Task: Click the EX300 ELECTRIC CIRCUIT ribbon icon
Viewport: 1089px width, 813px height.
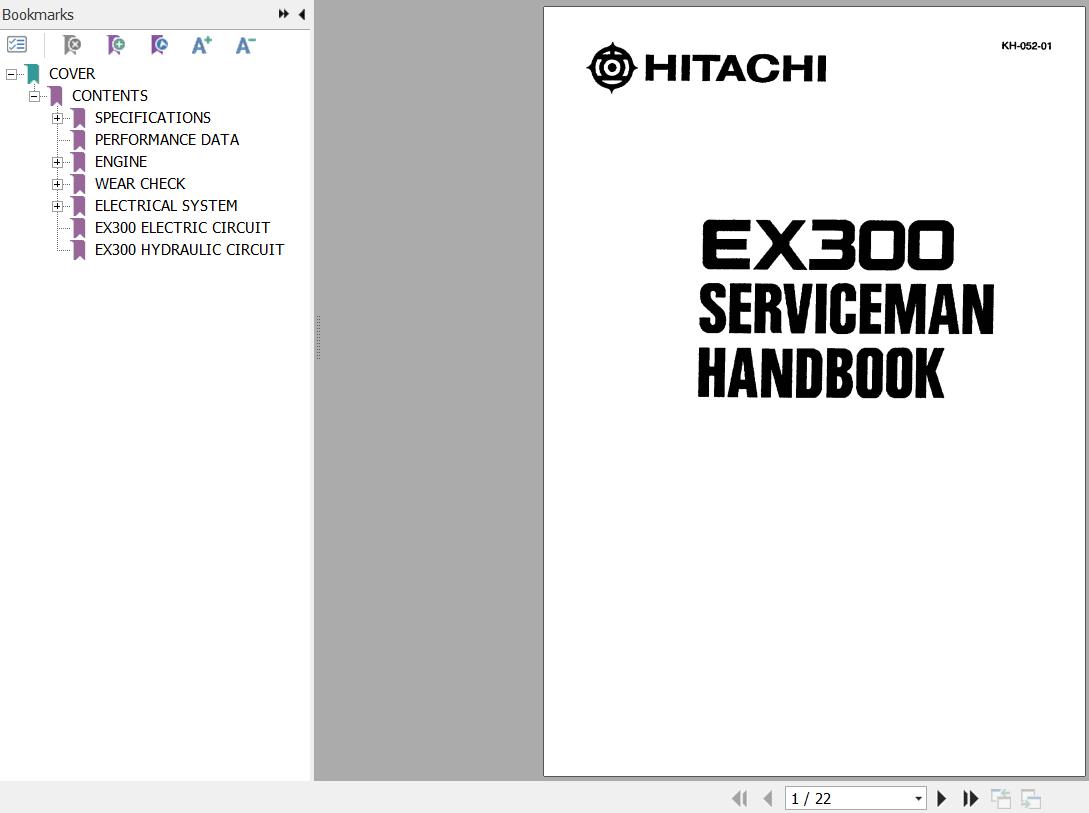Action: 79,228
